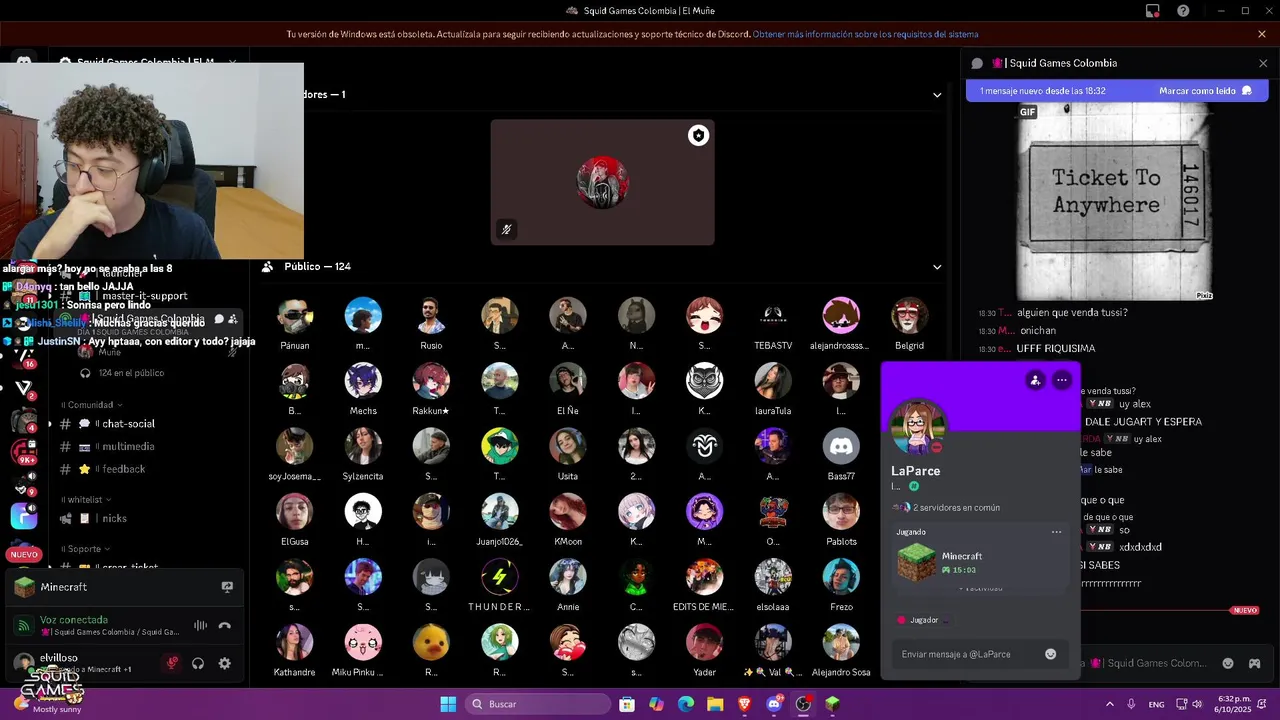This screenshot has height=720, width=1280.
Task: Click Marcar como leído button
Action: [1205, 91]
